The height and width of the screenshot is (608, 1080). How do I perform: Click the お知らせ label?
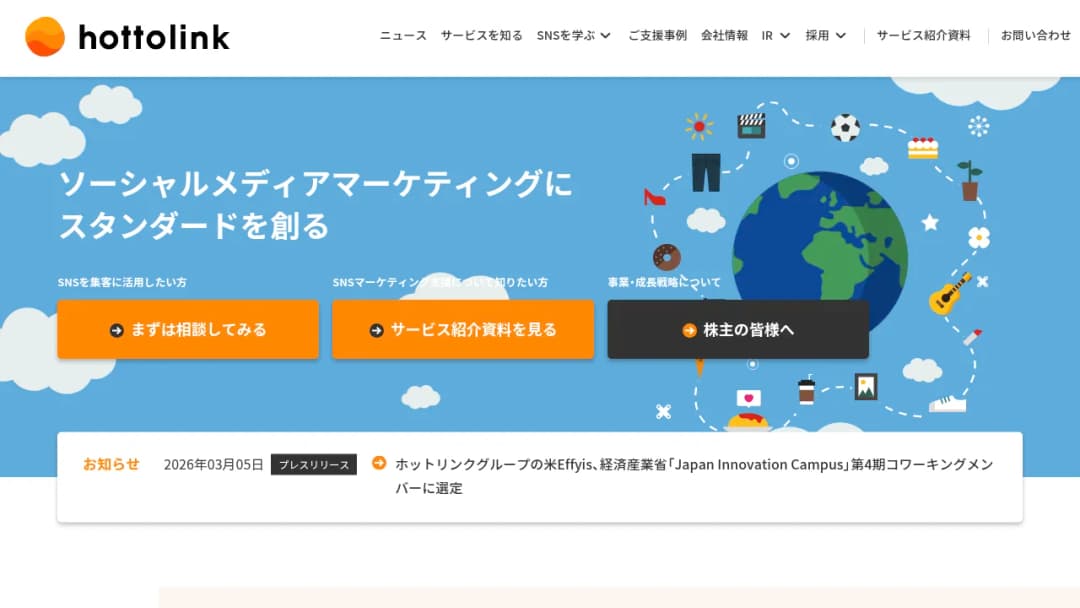111,465
